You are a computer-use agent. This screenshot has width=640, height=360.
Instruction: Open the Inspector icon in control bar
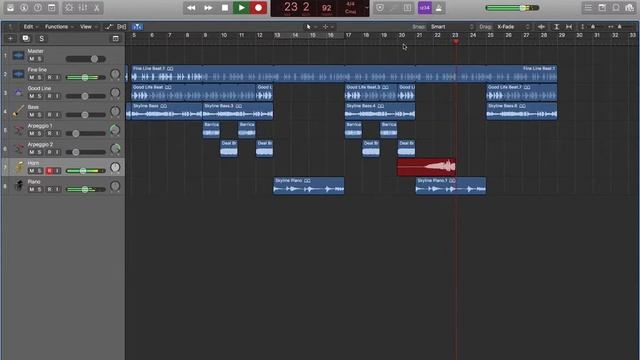(x=24, y=8)
